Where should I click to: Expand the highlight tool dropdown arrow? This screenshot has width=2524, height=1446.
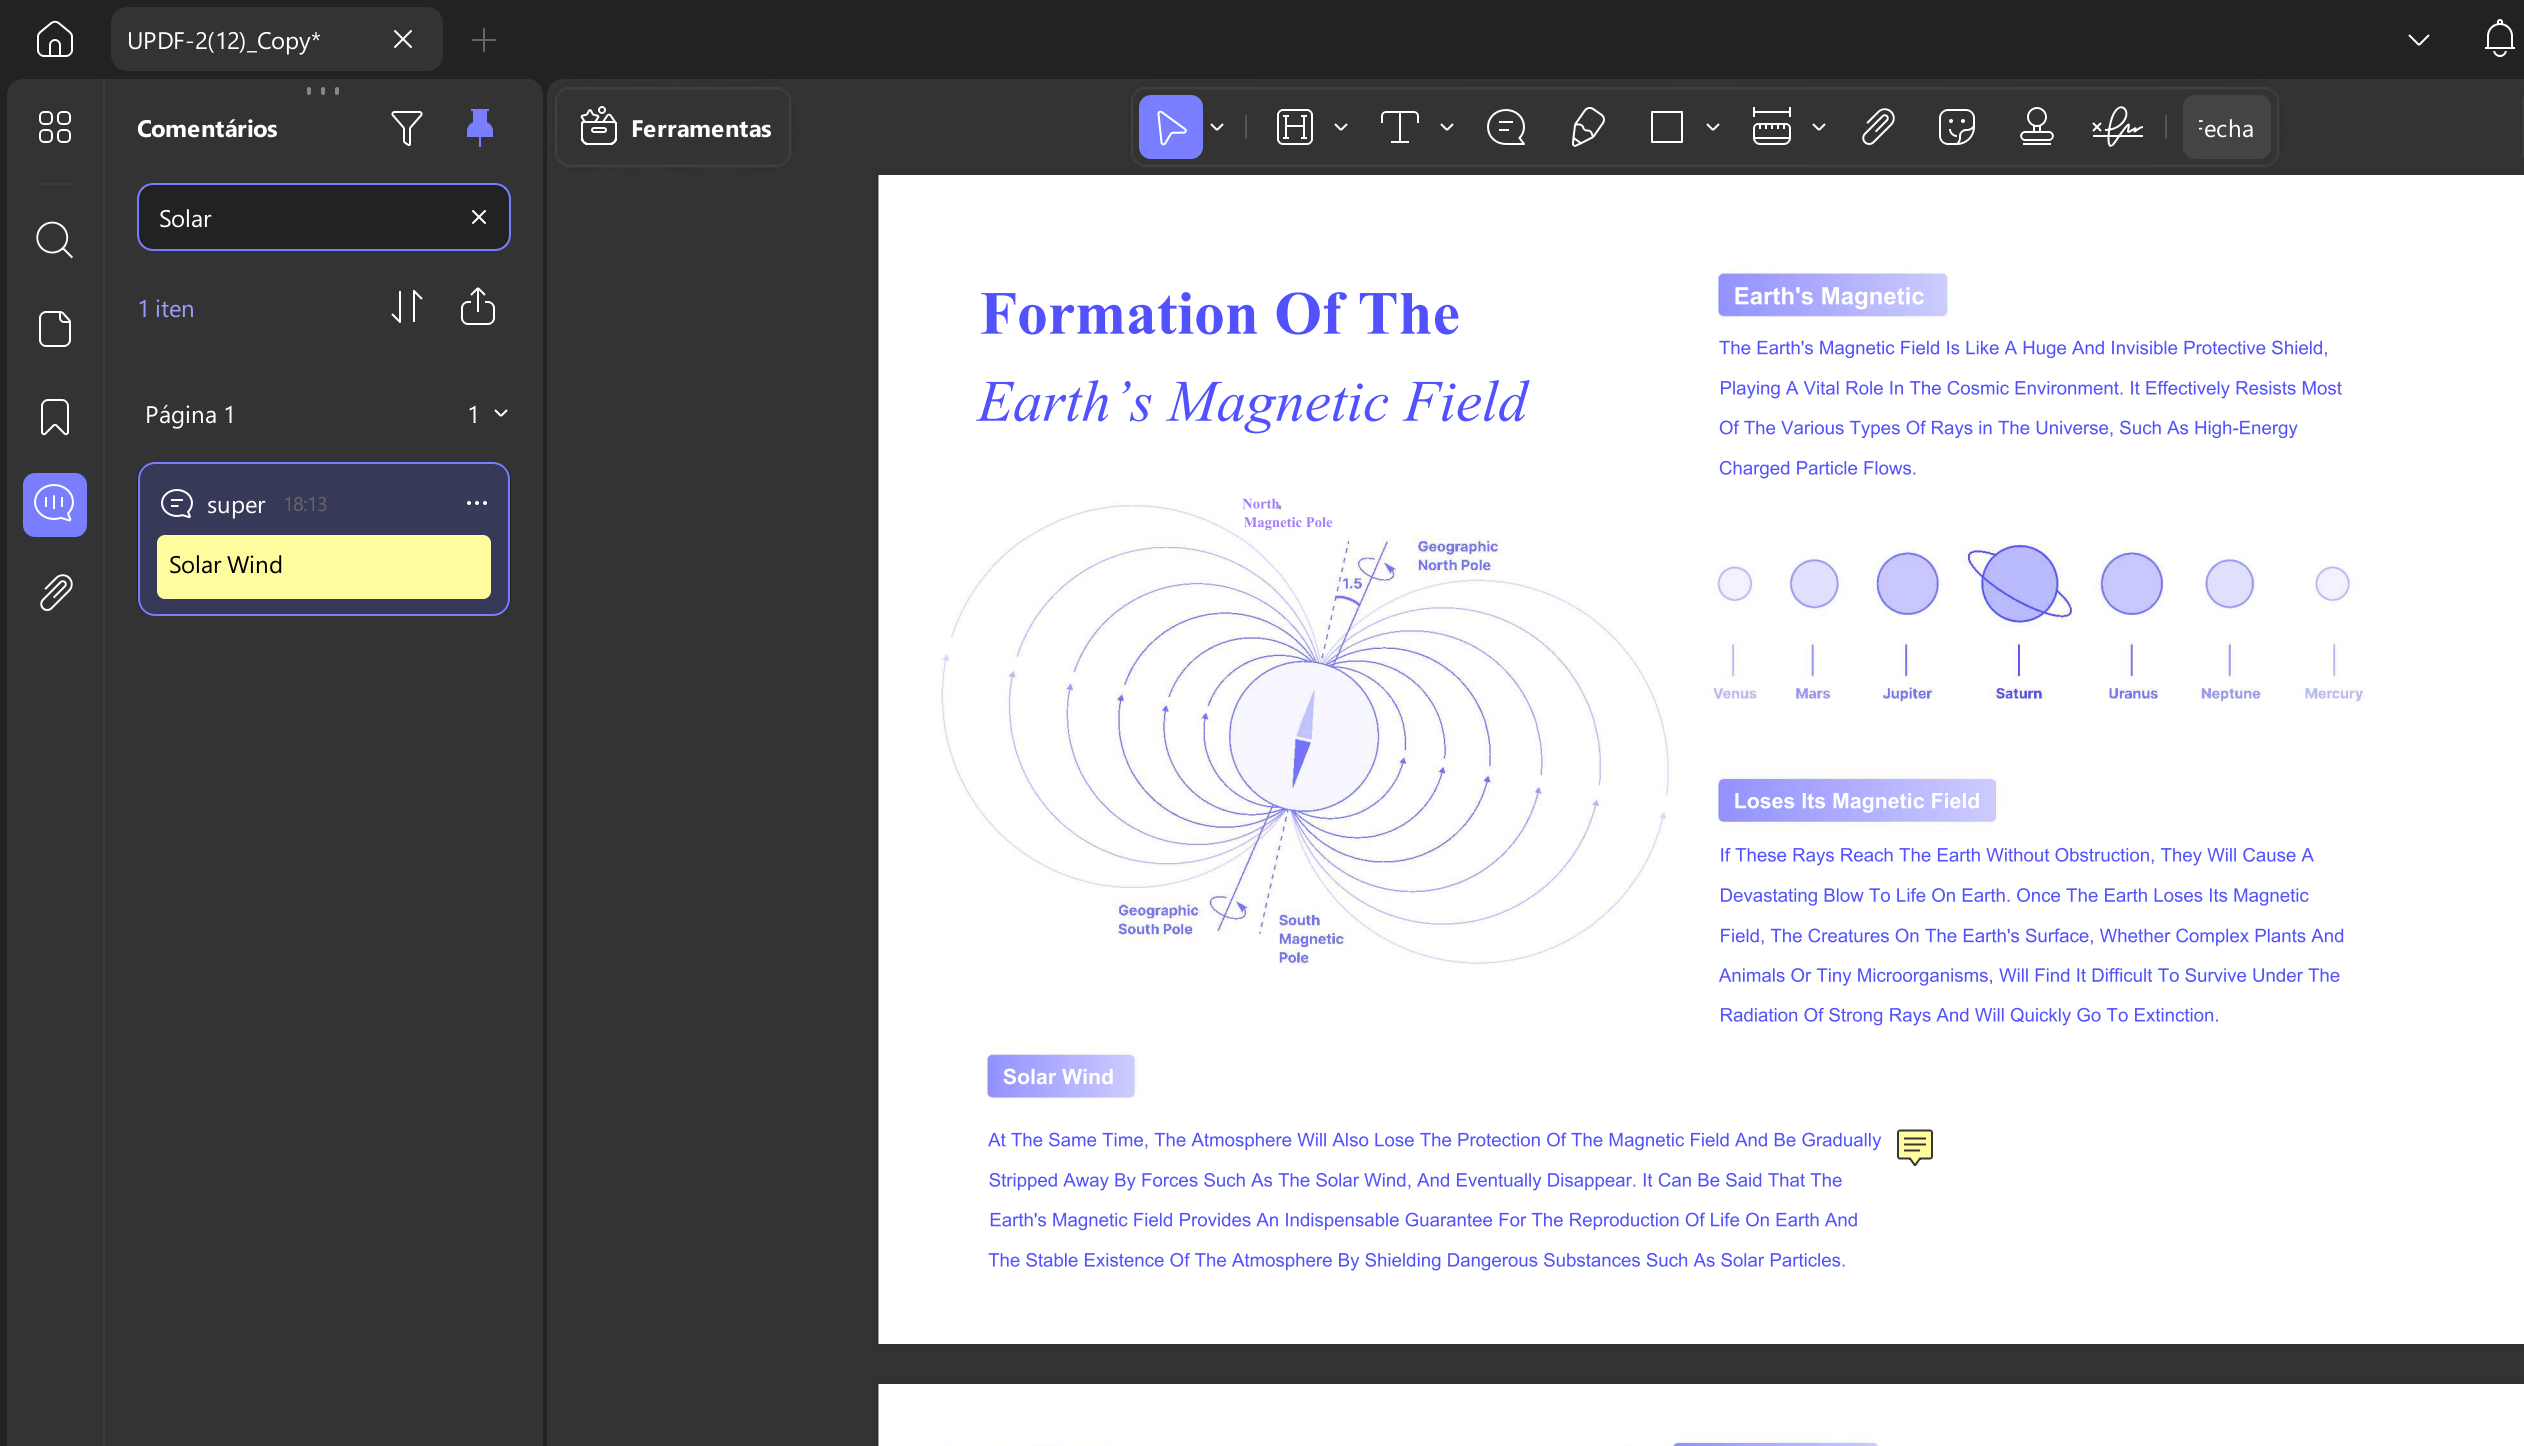[1341, 127]
